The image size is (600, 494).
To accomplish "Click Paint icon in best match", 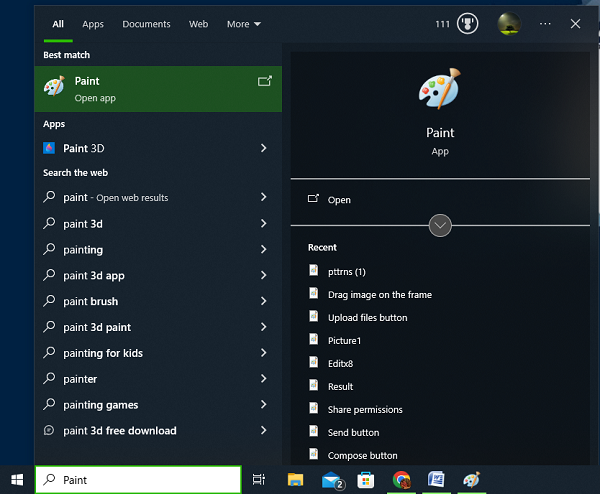I will [x=54, y=86].
